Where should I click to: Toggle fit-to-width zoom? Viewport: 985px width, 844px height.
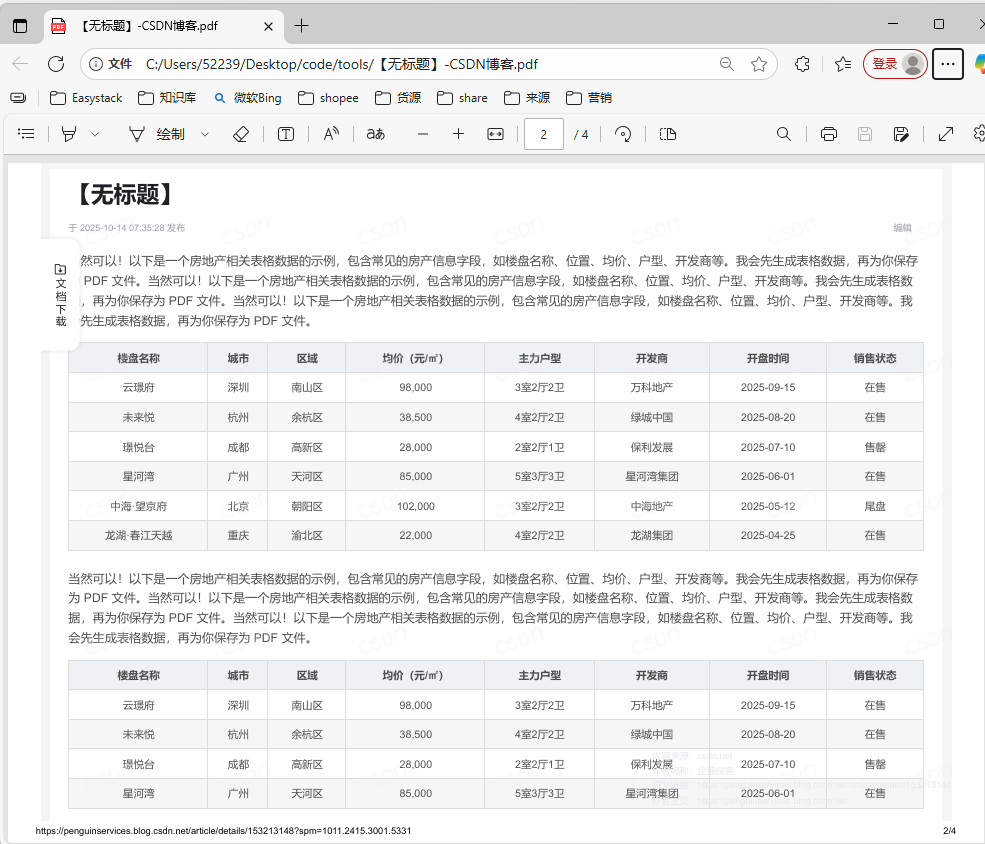(494, 133)
